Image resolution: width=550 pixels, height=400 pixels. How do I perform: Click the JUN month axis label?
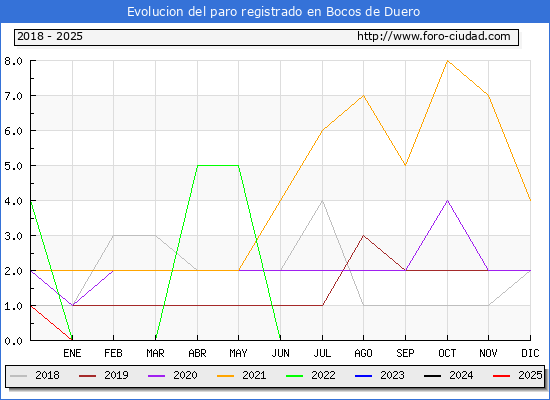(281, 353)
